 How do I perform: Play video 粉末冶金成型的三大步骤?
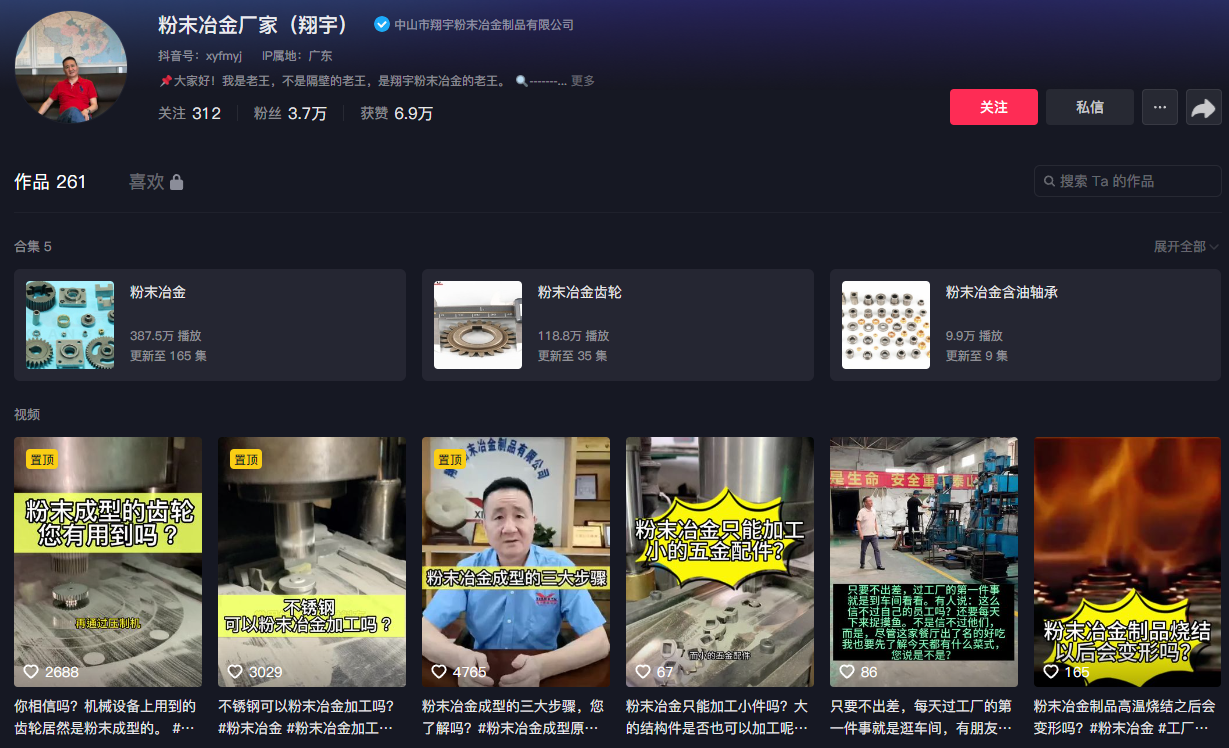point(516,562)
